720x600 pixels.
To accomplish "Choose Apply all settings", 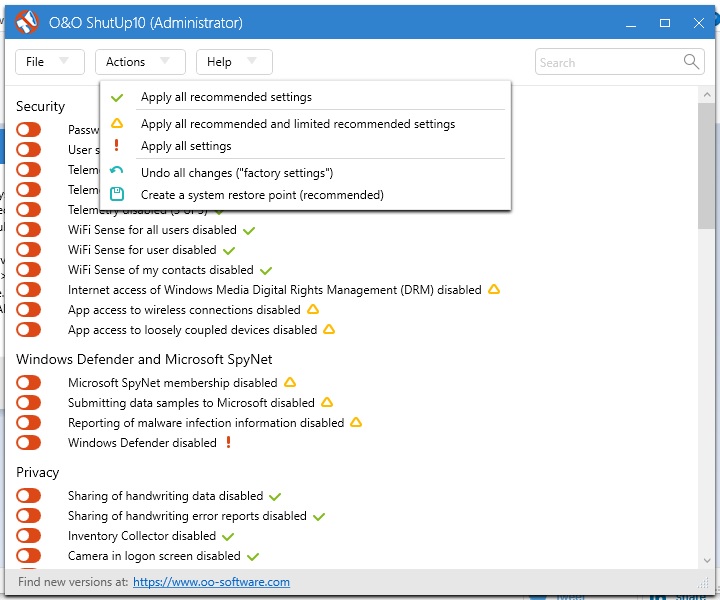I will pyautogui.click(x=305, y=146).
